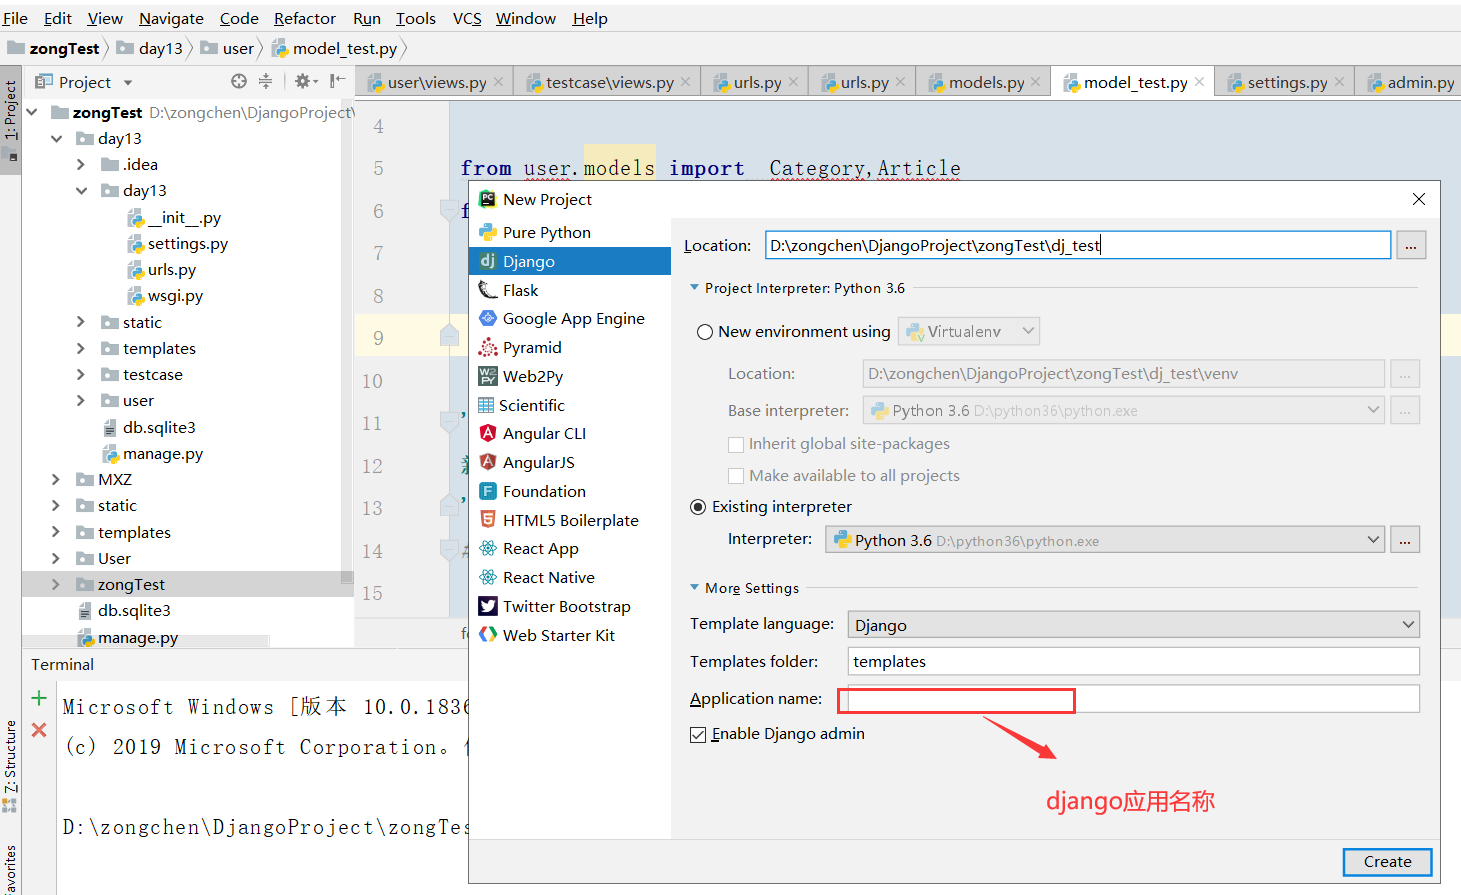Select the Django project type icon
Screen dimensions: 1461x895
[488, 261]
